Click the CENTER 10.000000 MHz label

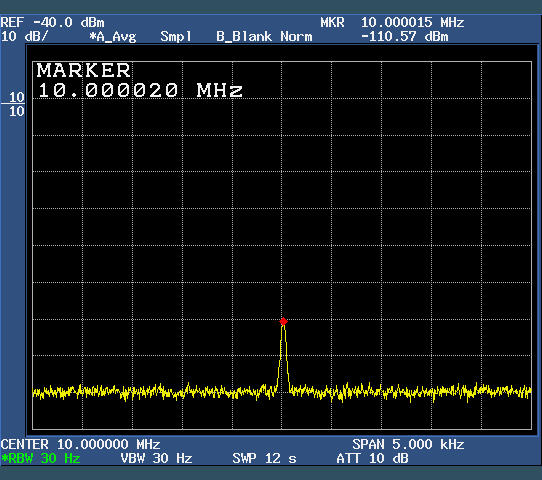point(80,444)
